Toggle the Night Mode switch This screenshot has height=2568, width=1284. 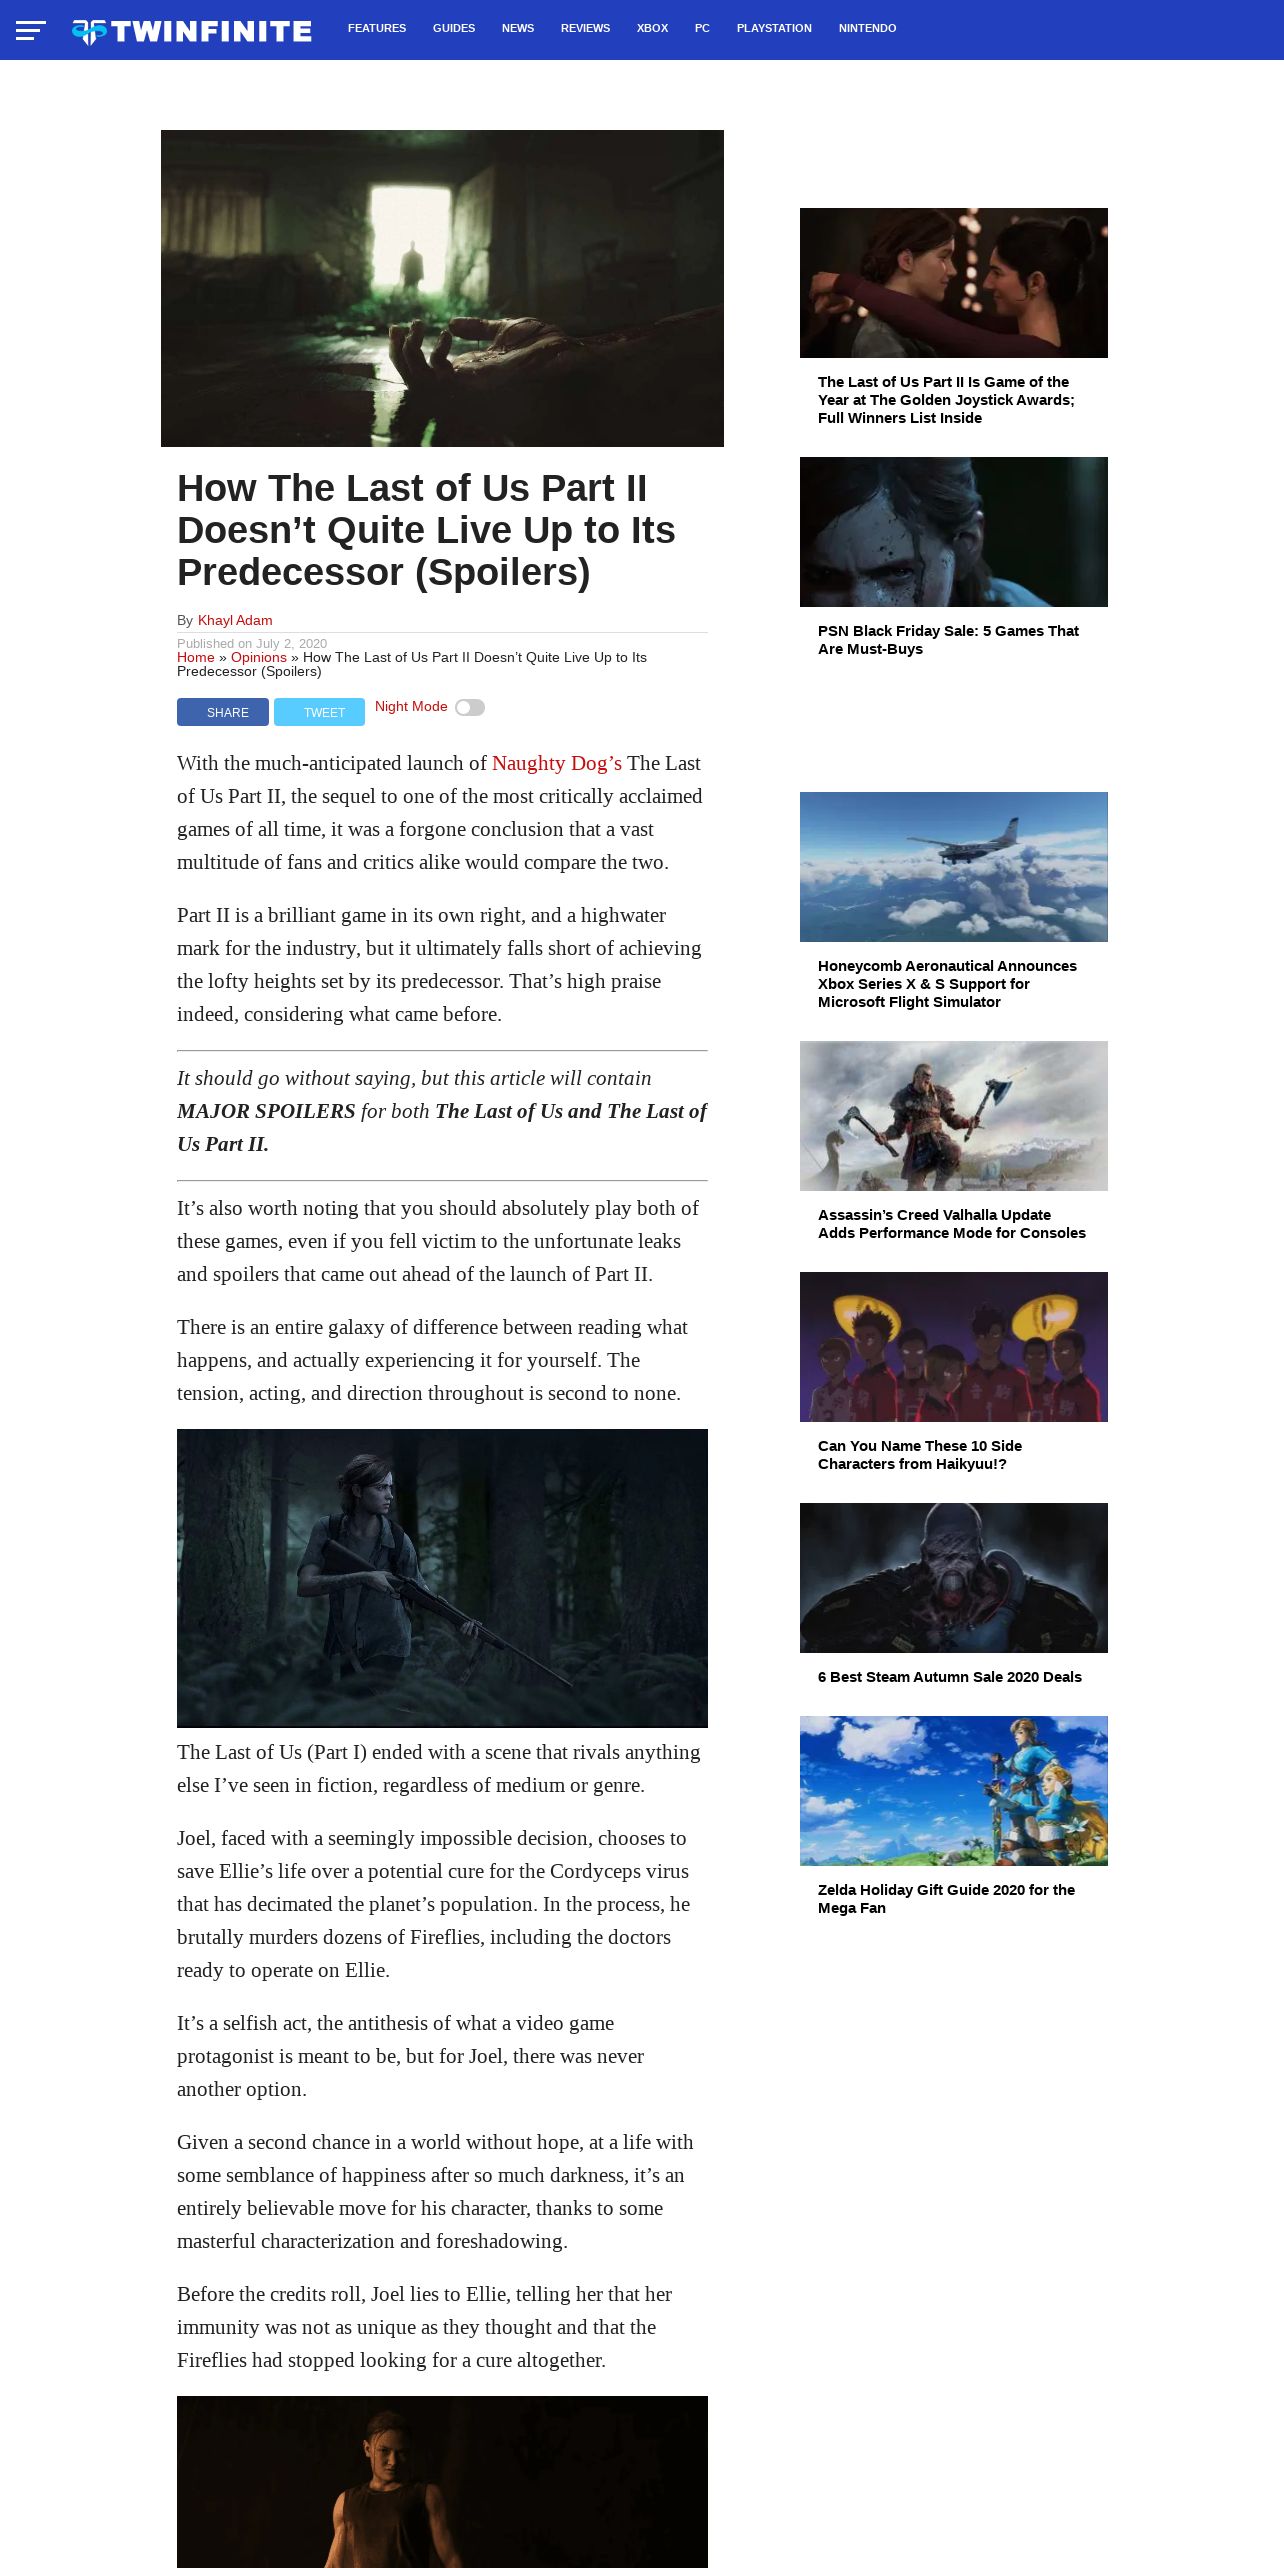pyautogui.click(x=470, y=708)
